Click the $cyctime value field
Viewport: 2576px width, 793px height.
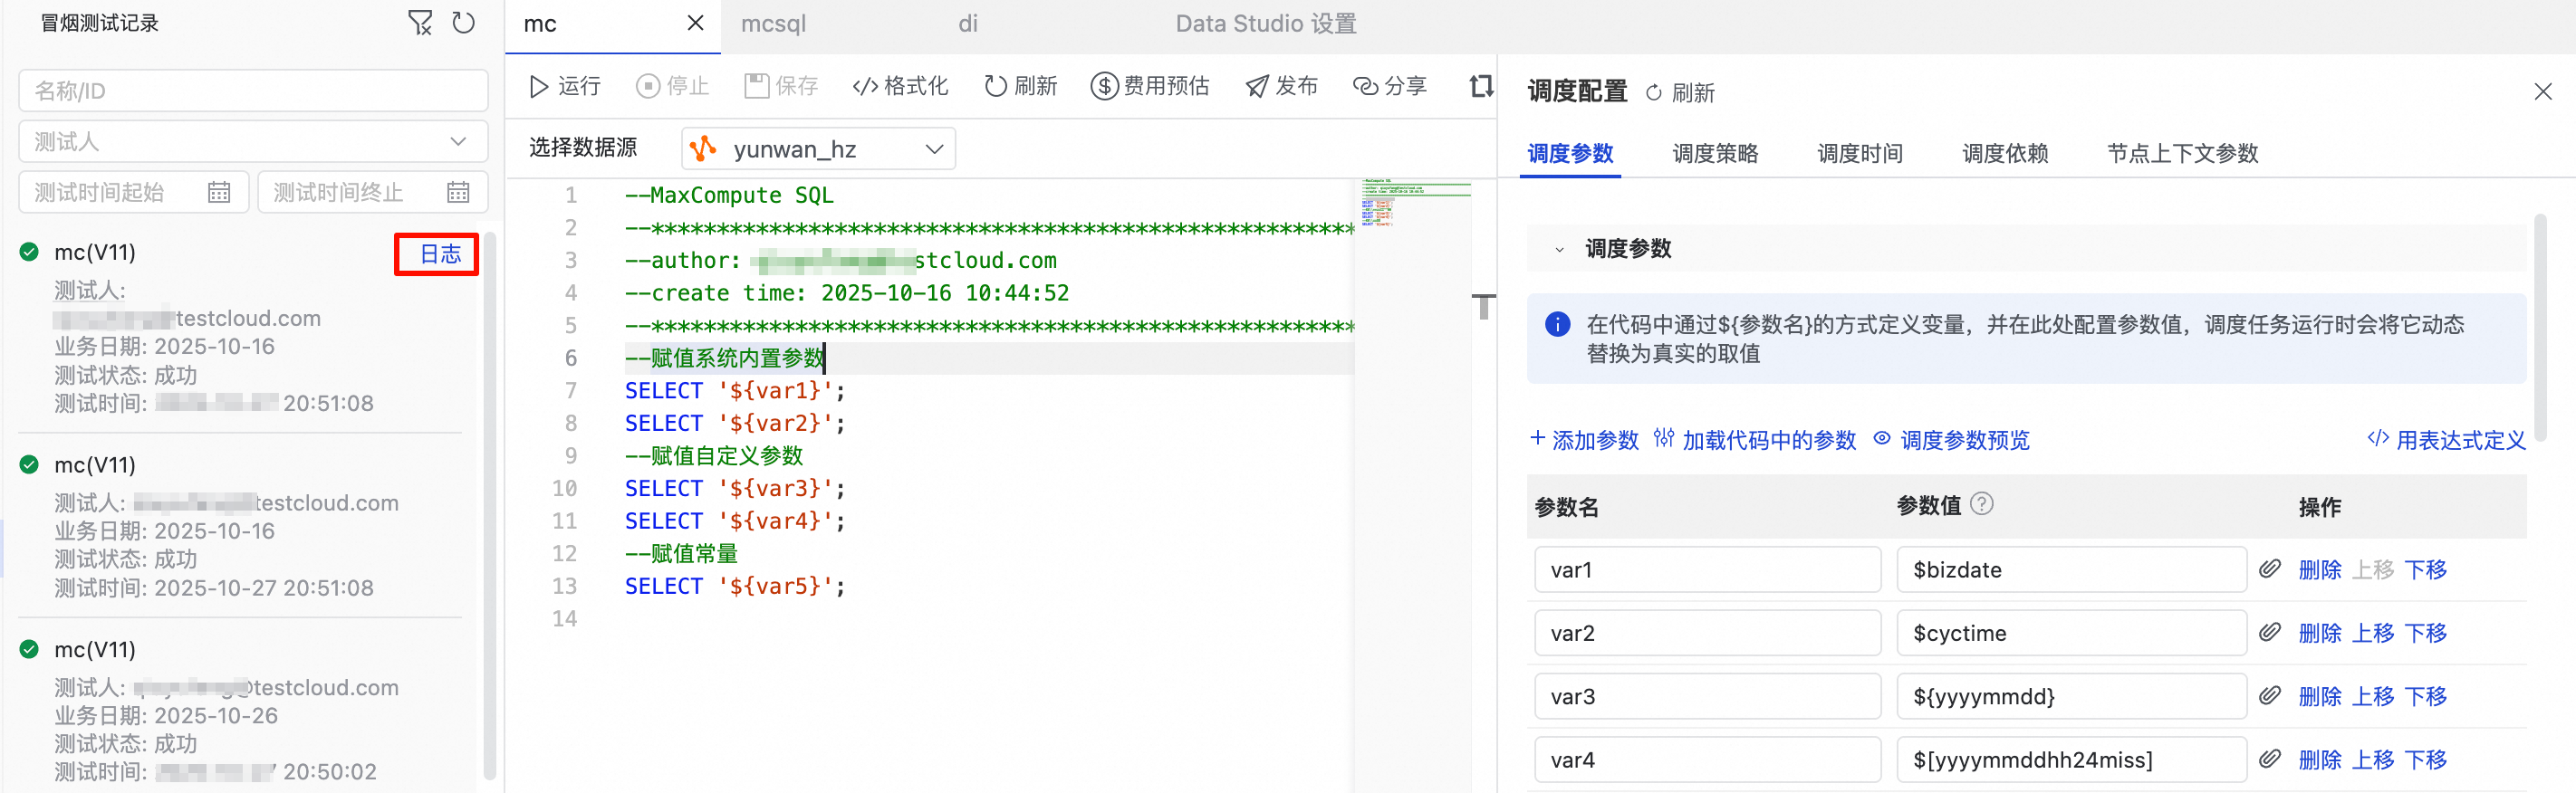(x=2071, y=633)
